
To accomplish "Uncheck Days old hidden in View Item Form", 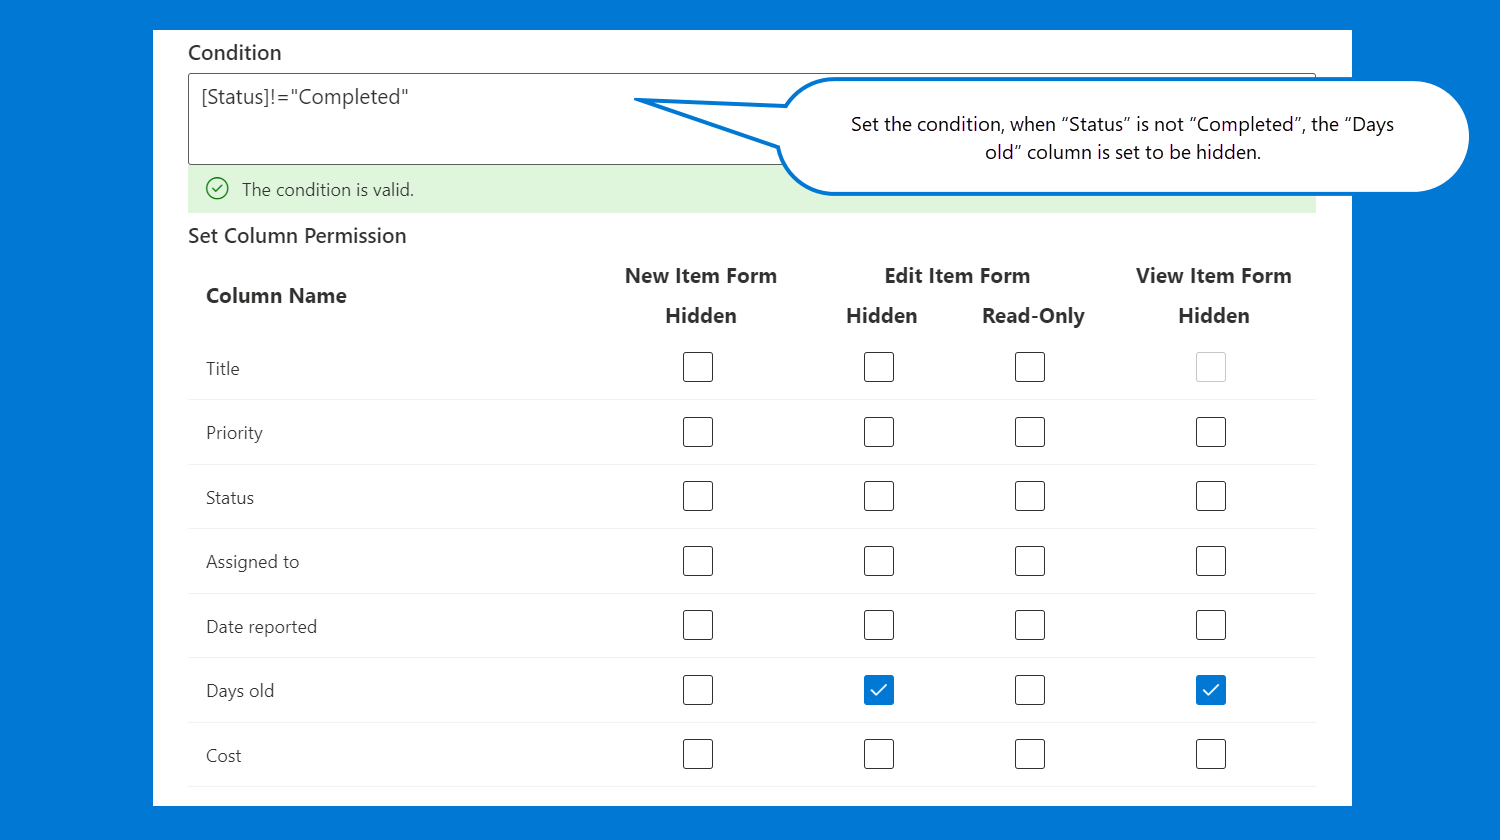I will 1211,690.
